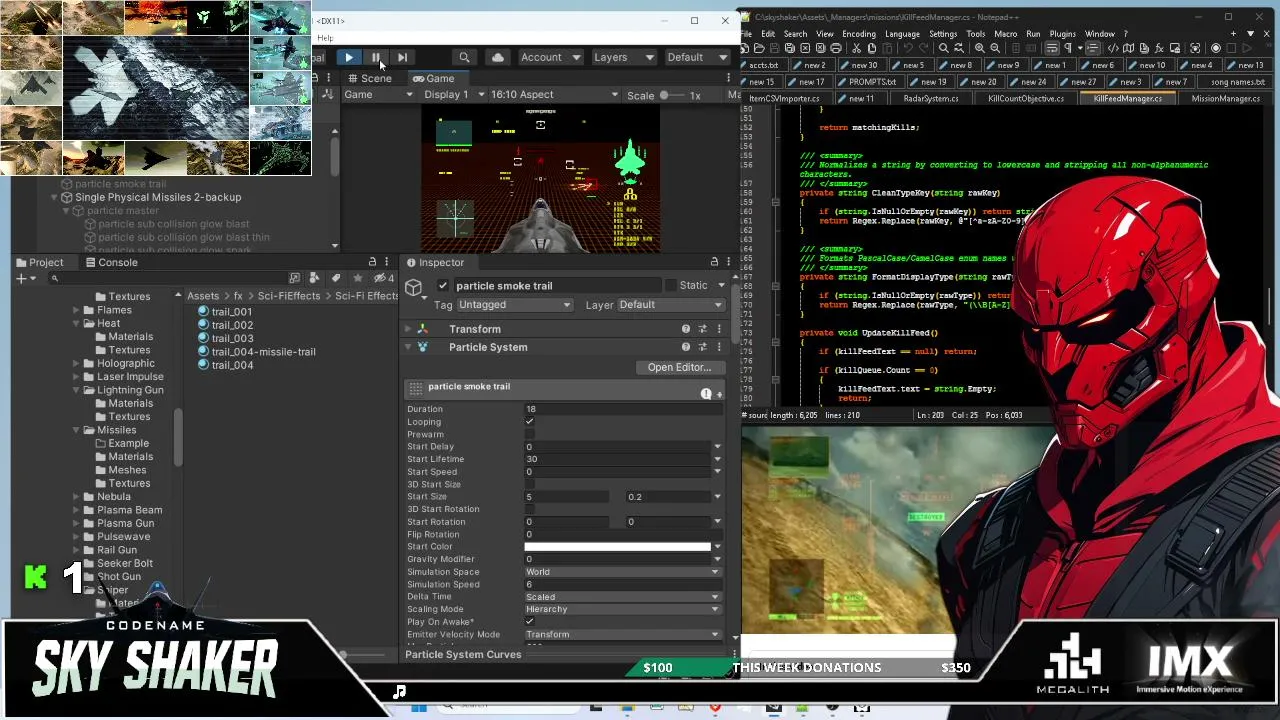Collapse the Missiles folder
This screenshot has height=720, width=1280.
point(76,430)
